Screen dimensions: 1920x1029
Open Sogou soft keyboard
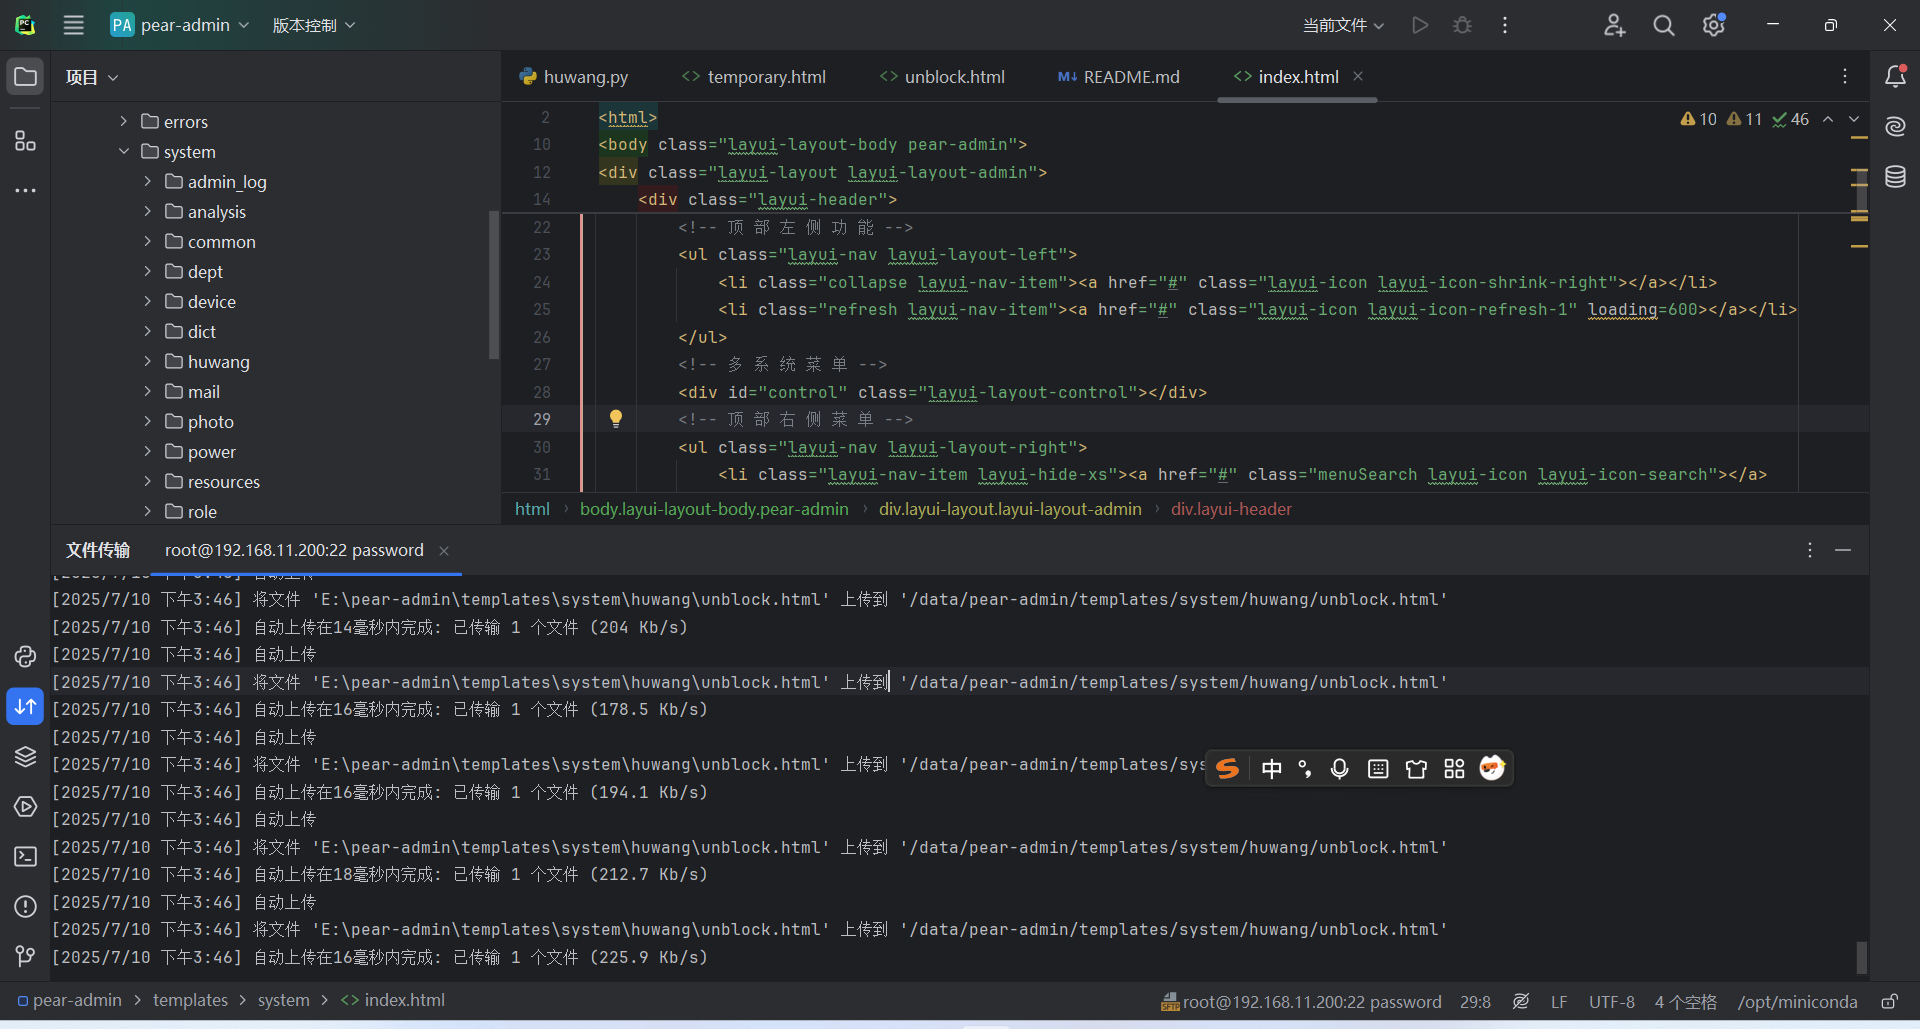pyautogui.click(x=1378, y=768)
